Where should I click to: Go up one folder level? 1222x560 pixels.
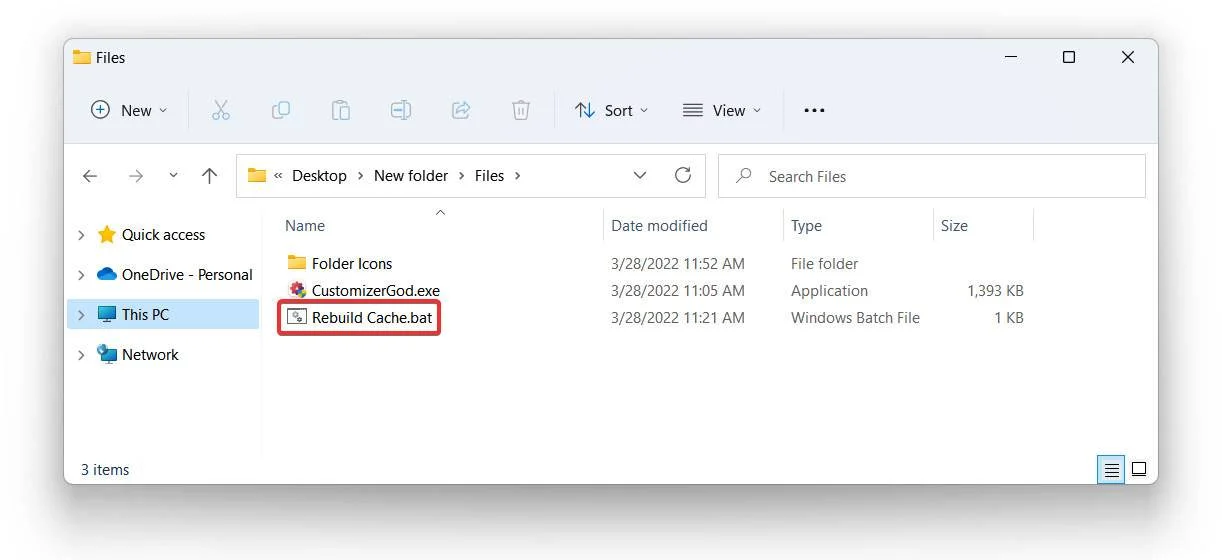coord(209,176)
